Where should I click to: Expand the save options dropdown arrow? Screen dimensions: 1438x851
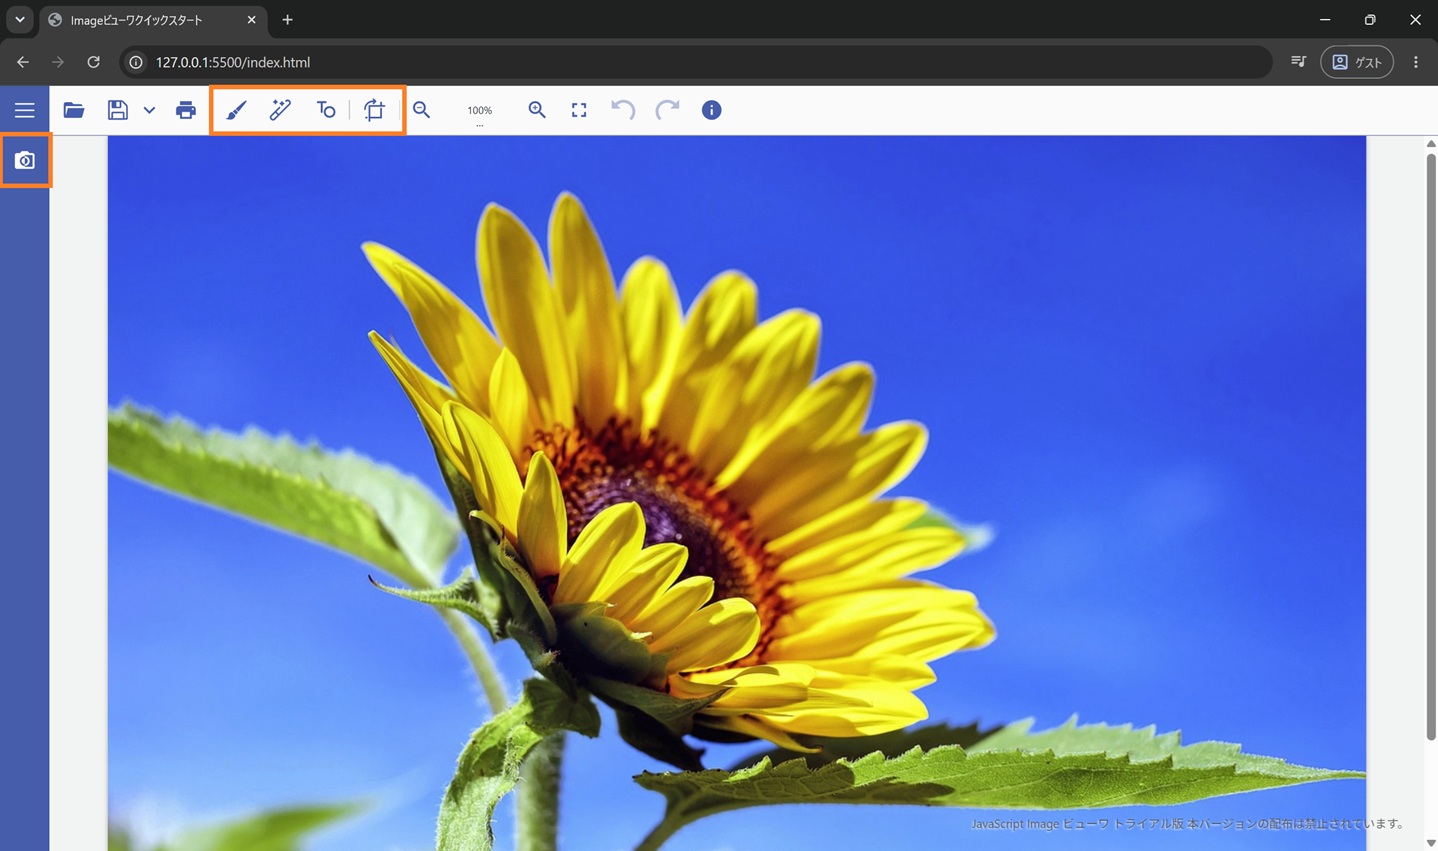(149, 110)
